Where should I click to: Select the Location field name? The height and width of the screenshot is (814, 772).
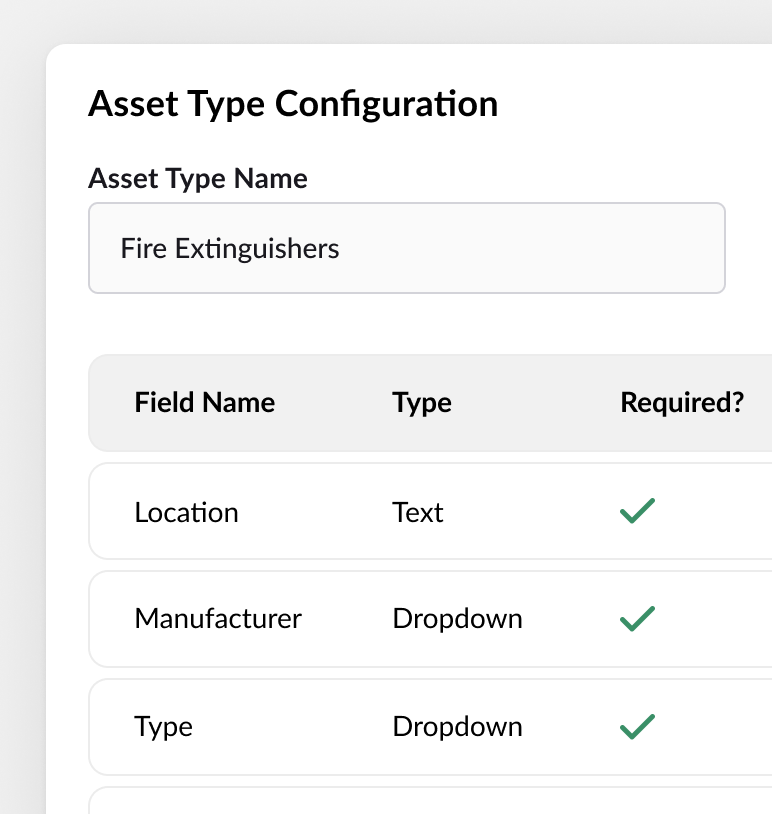[186, 513]
